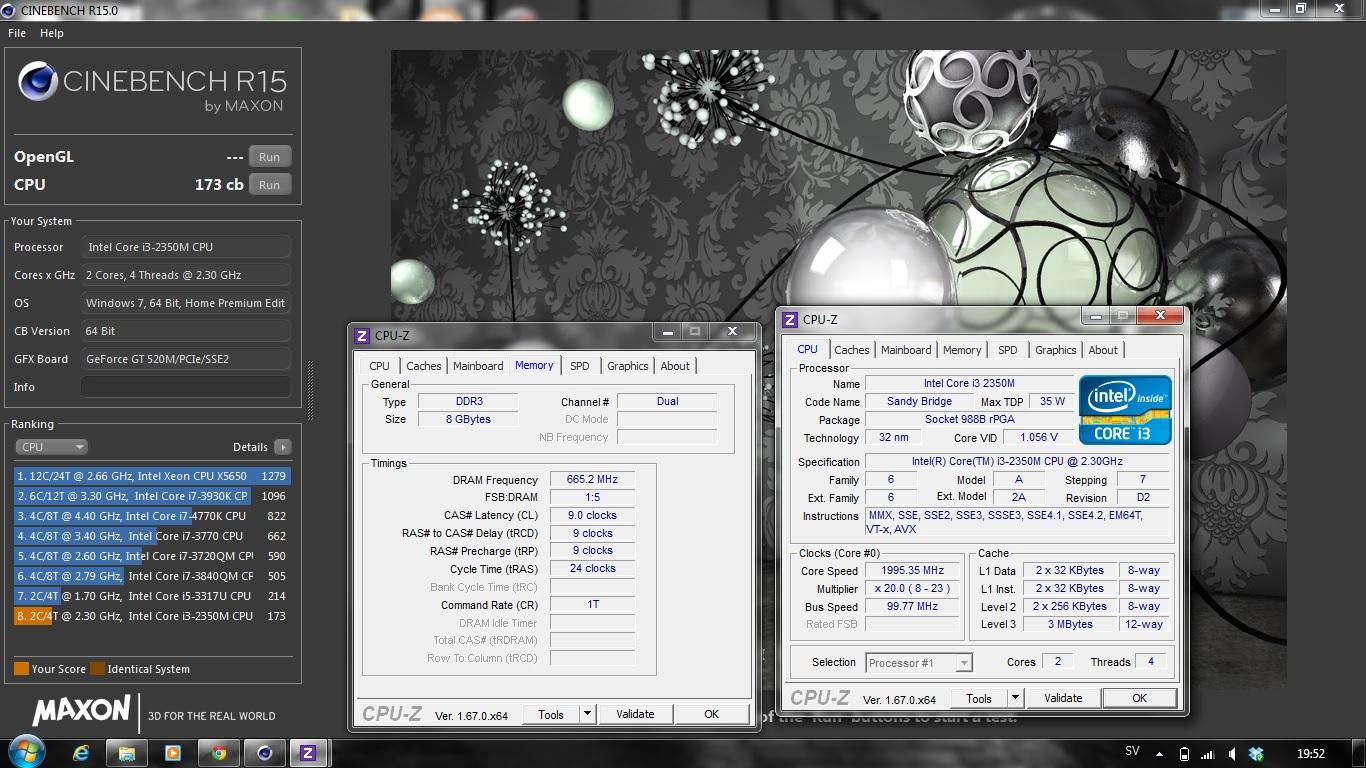The image size is (1366, 768).
Task: Open SPD tab in Memory CPU-Z window
Action: [580, 366]
